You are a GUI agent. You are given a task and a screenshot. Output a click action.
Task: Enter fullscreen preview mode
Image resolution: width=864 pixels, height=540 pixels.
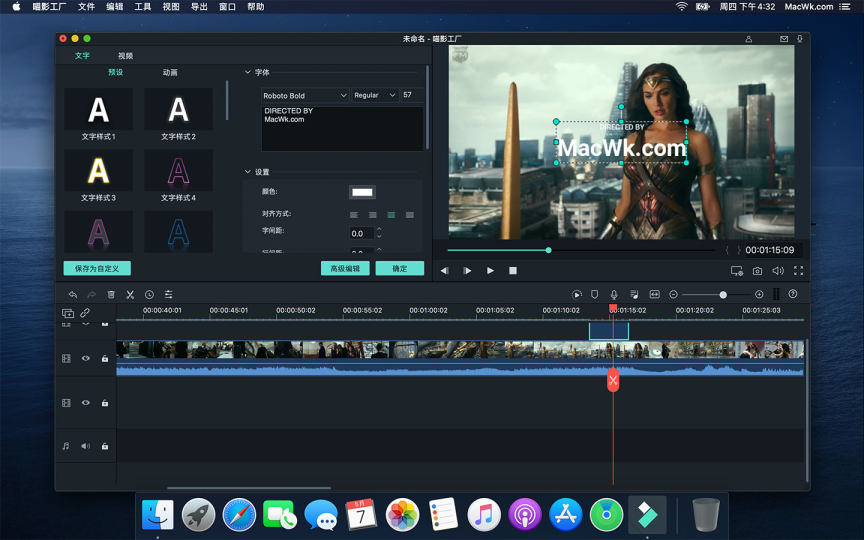click(x=798, y=271)
